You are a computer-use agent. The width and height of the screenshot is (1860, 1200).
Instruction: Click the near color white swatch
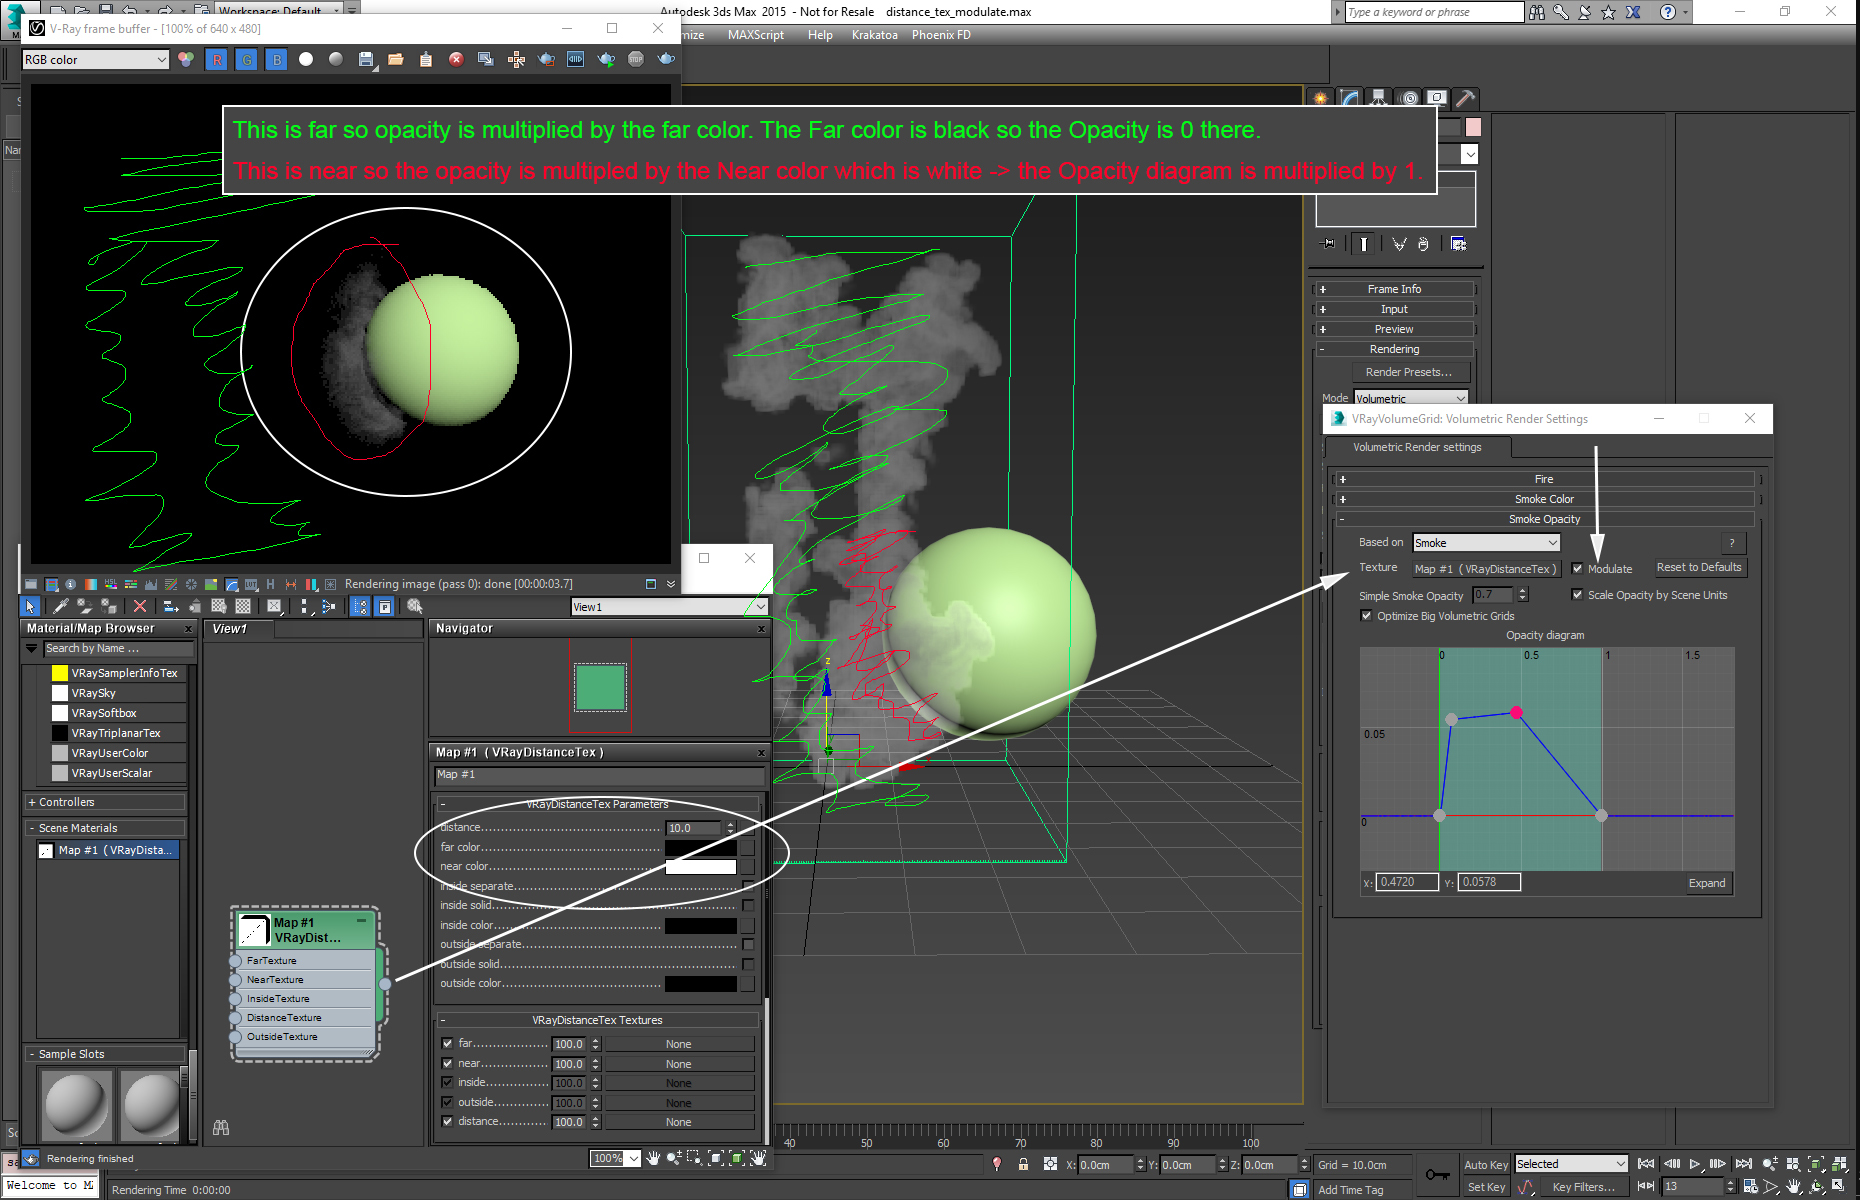pos(701,867)
